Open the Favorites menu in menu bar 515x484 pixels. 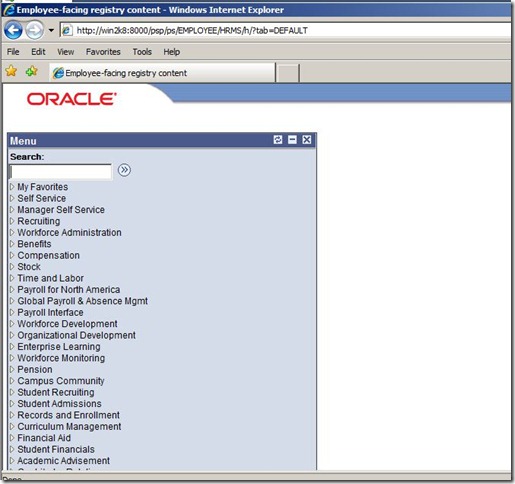coord(103,52)
